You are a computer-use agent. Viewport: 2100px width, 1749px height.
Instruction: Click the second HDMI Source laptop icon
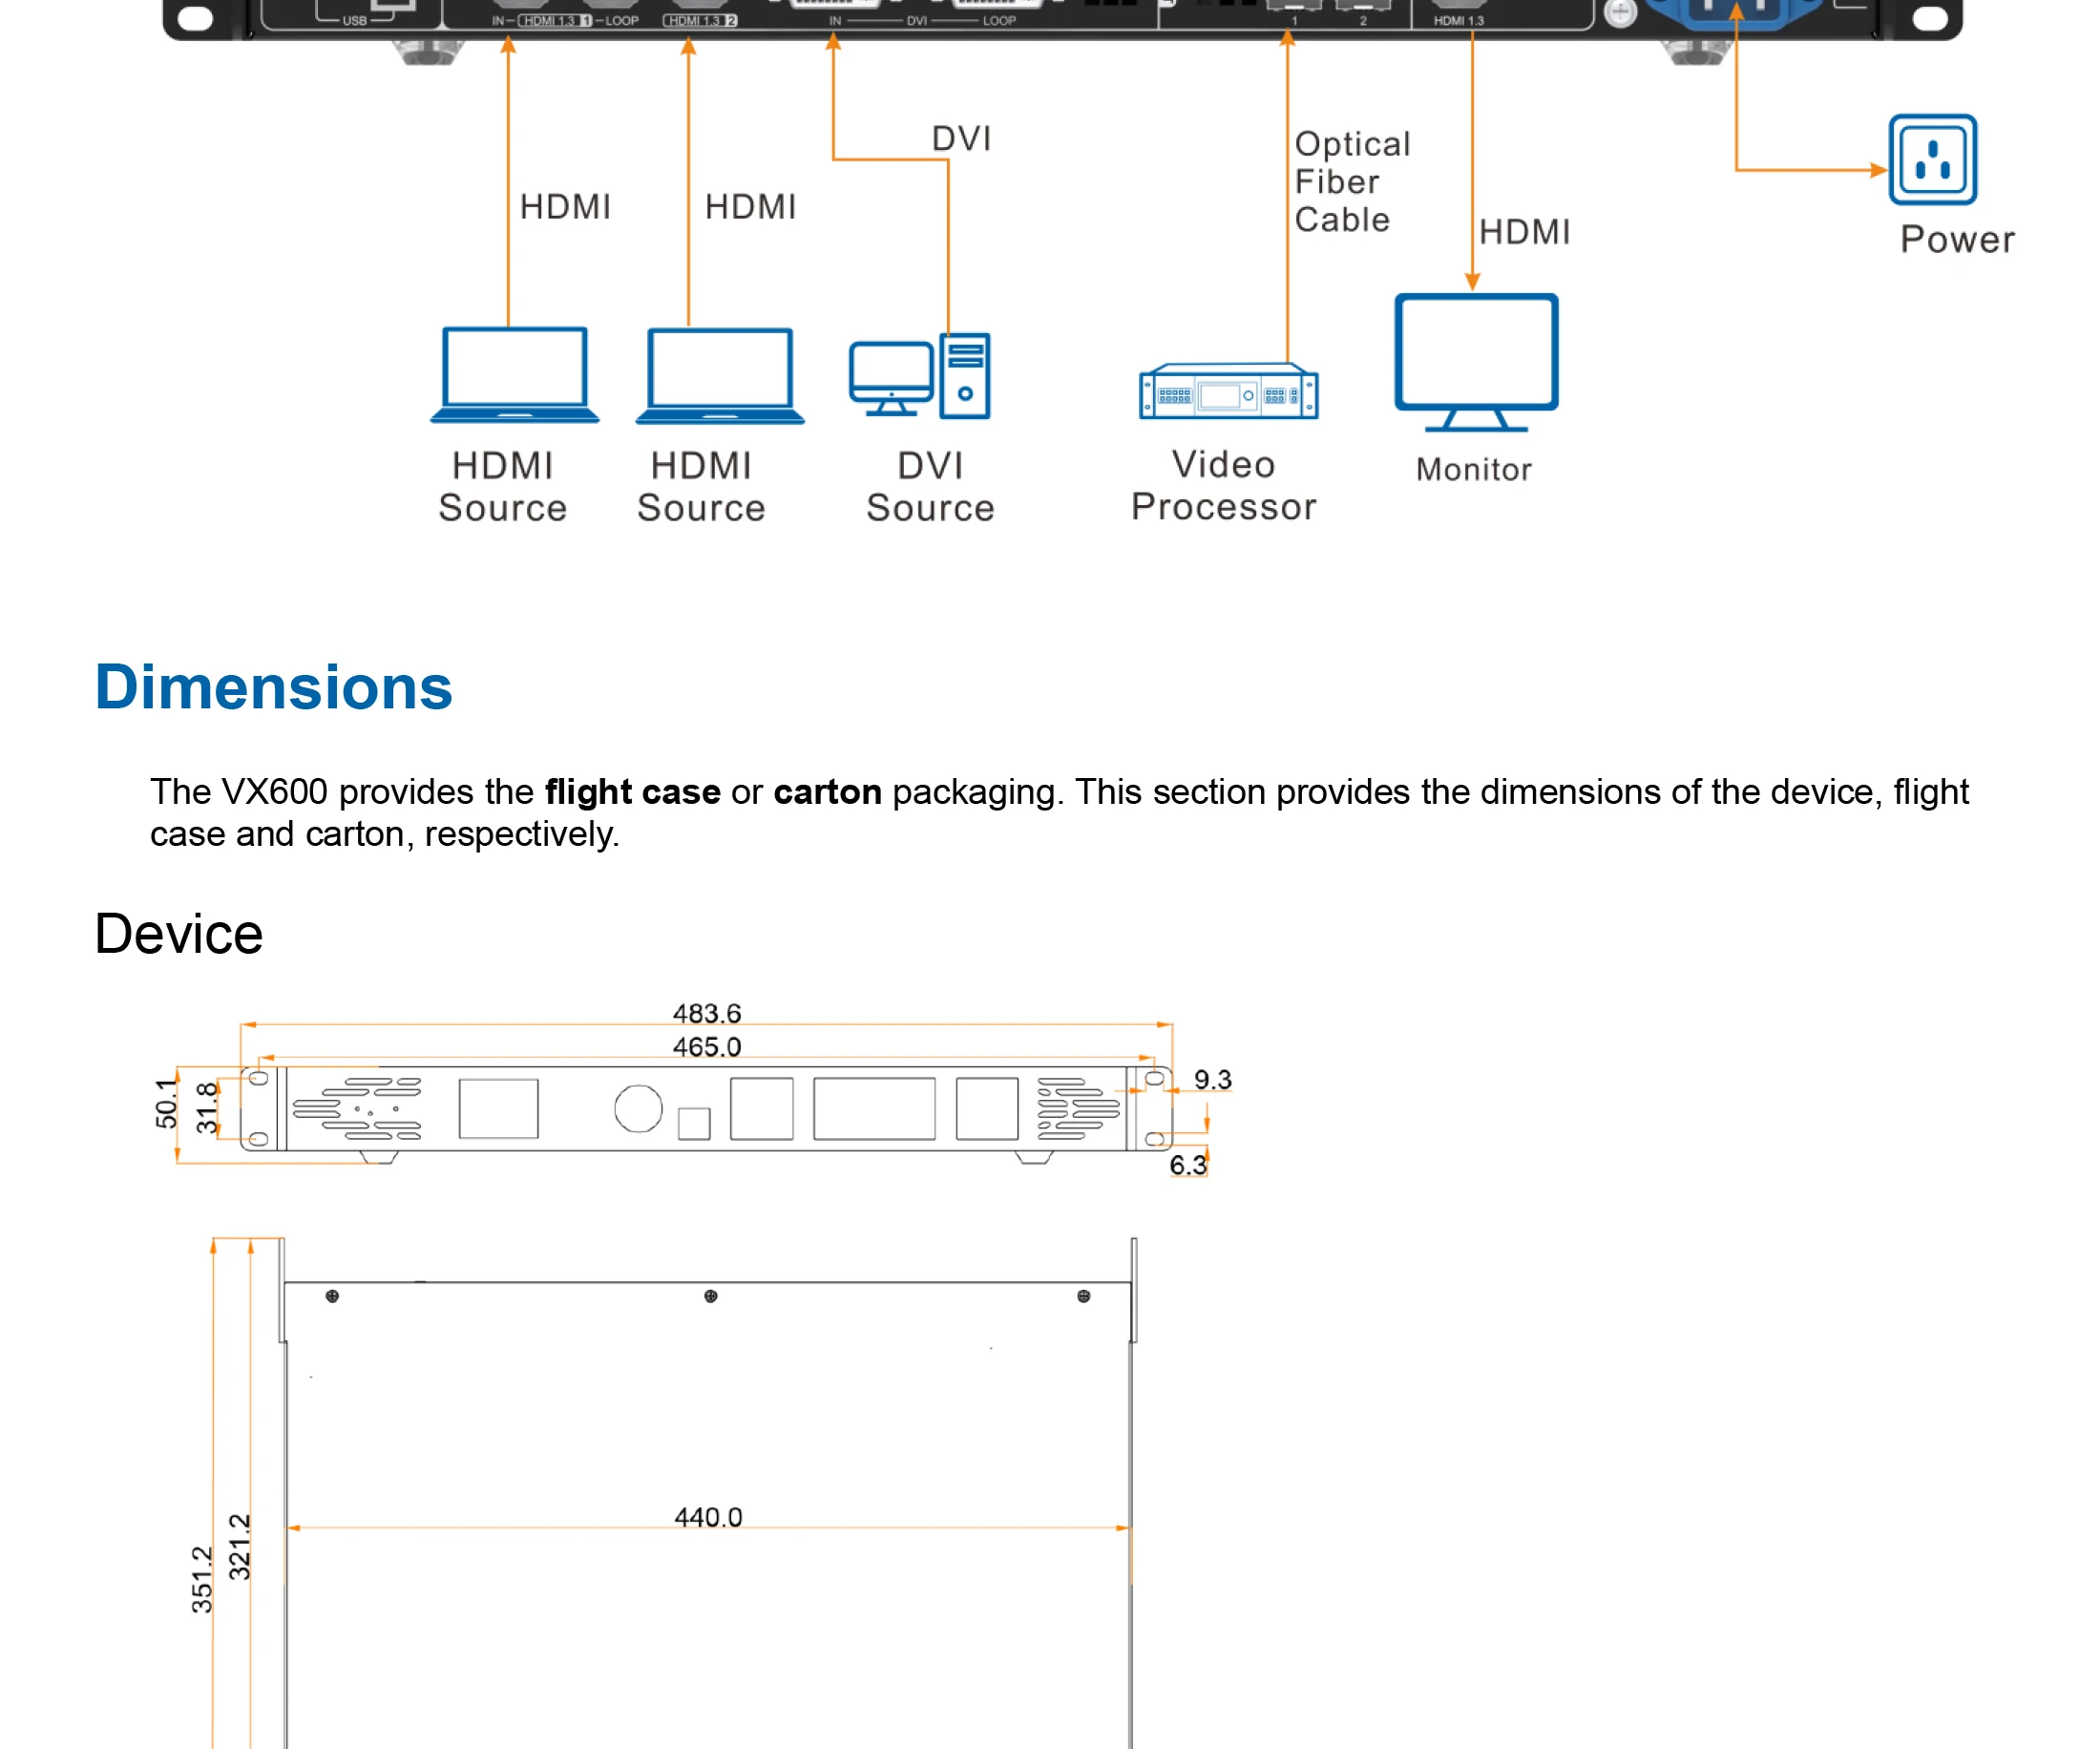click(719, 375)
